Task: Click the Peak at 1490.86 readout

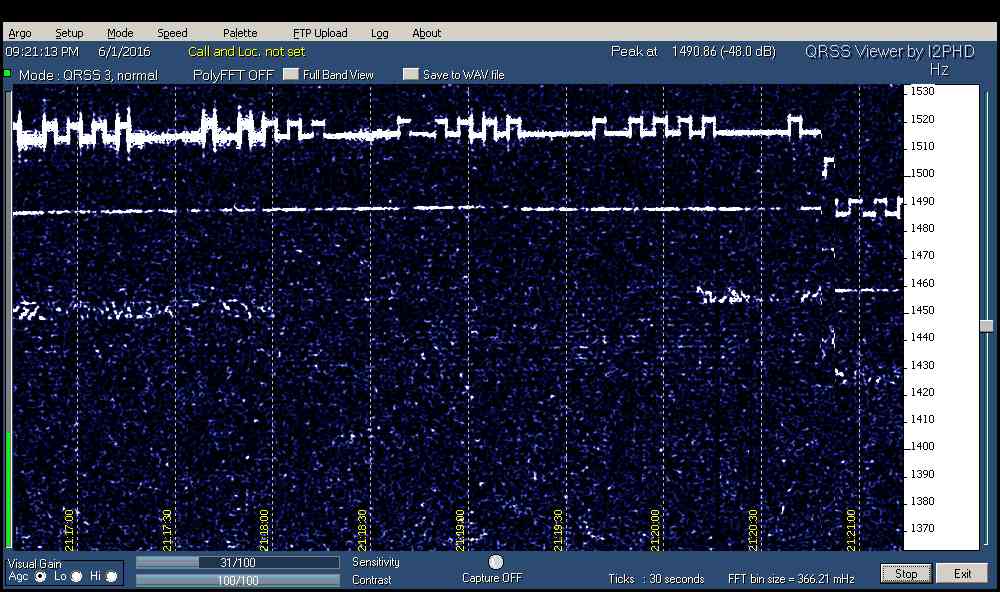Action: pyautogui.click(x=693, y=52)
